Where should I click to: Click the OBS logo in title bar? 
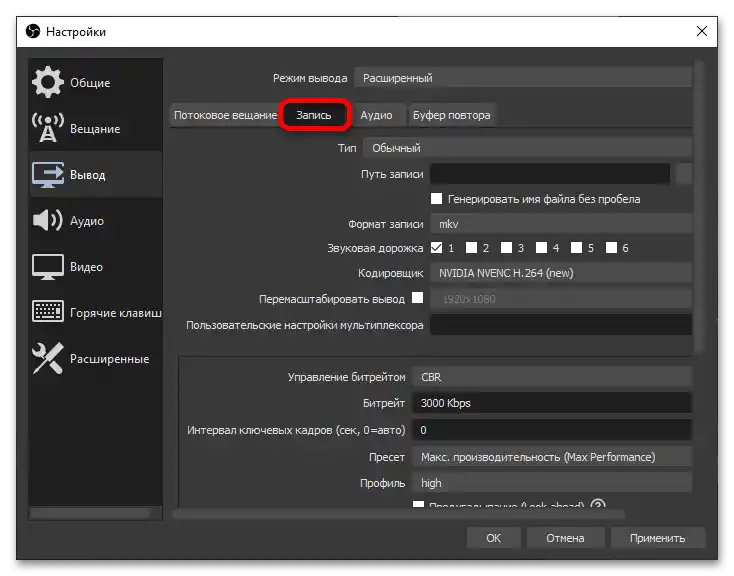coord(33,31)
